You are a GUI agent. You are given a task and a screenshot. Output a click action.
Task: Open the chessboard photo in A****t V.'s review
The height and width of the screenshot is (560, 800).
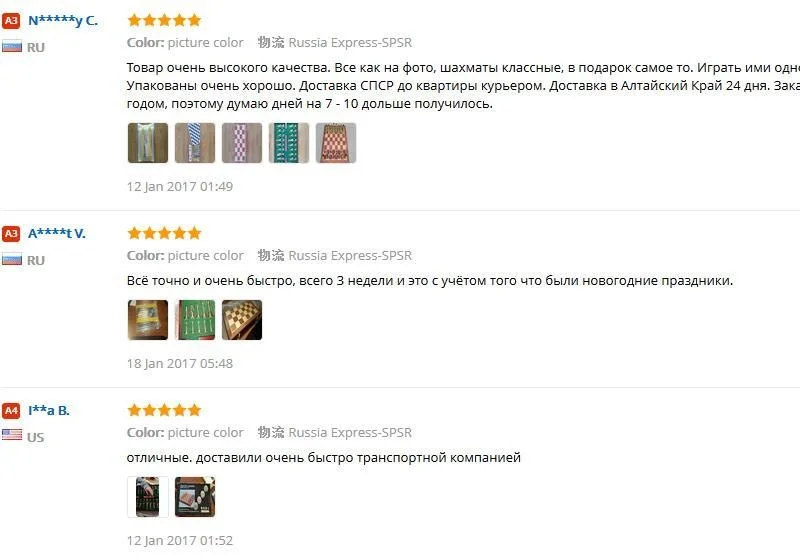point(242,320)
